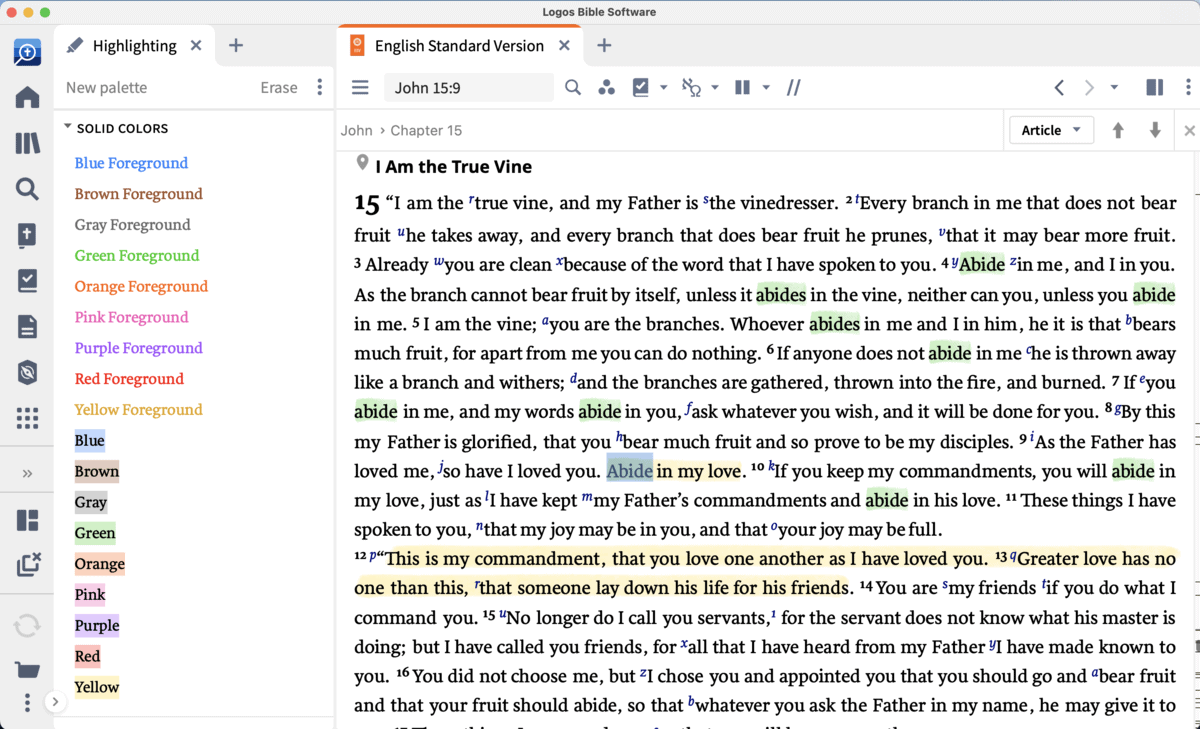Open the Library icon in the sidebar

tap(27, 143)
